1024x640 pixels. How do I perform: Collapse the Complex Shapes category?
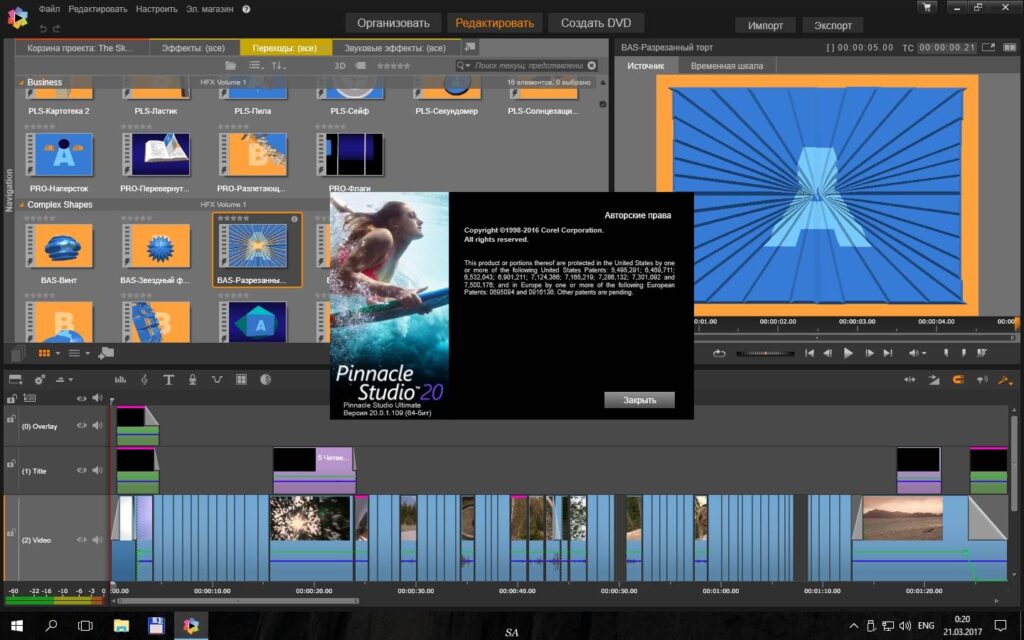click(x=21, y=205)
